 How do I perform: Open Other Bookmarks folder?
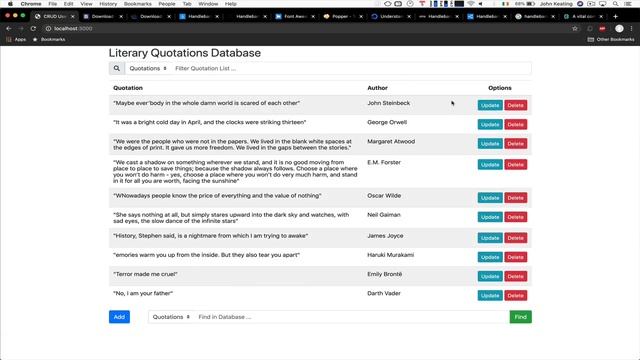point(611,40)
